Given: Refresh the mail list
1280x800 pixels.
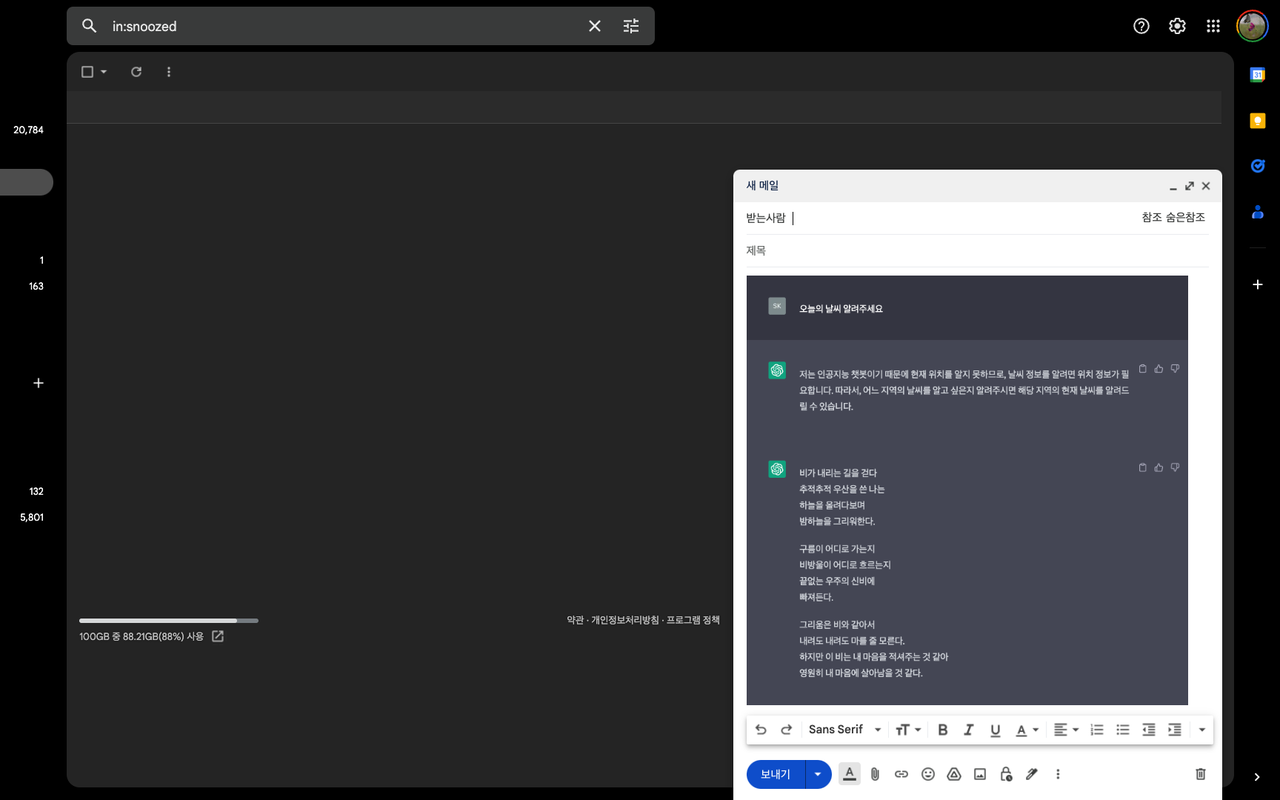Looking at the screenshot, I should (136, 72).
